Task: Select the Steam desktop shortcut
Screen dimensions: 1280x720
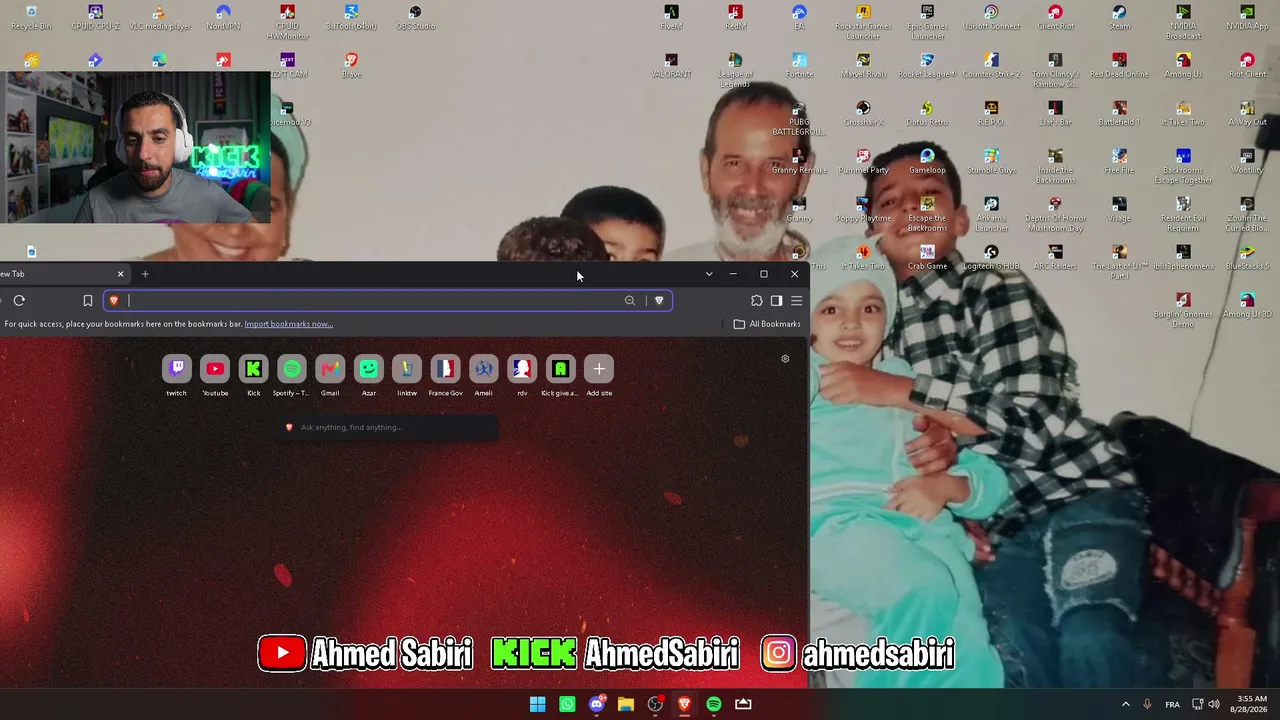Action: [x=1119, y=17]
